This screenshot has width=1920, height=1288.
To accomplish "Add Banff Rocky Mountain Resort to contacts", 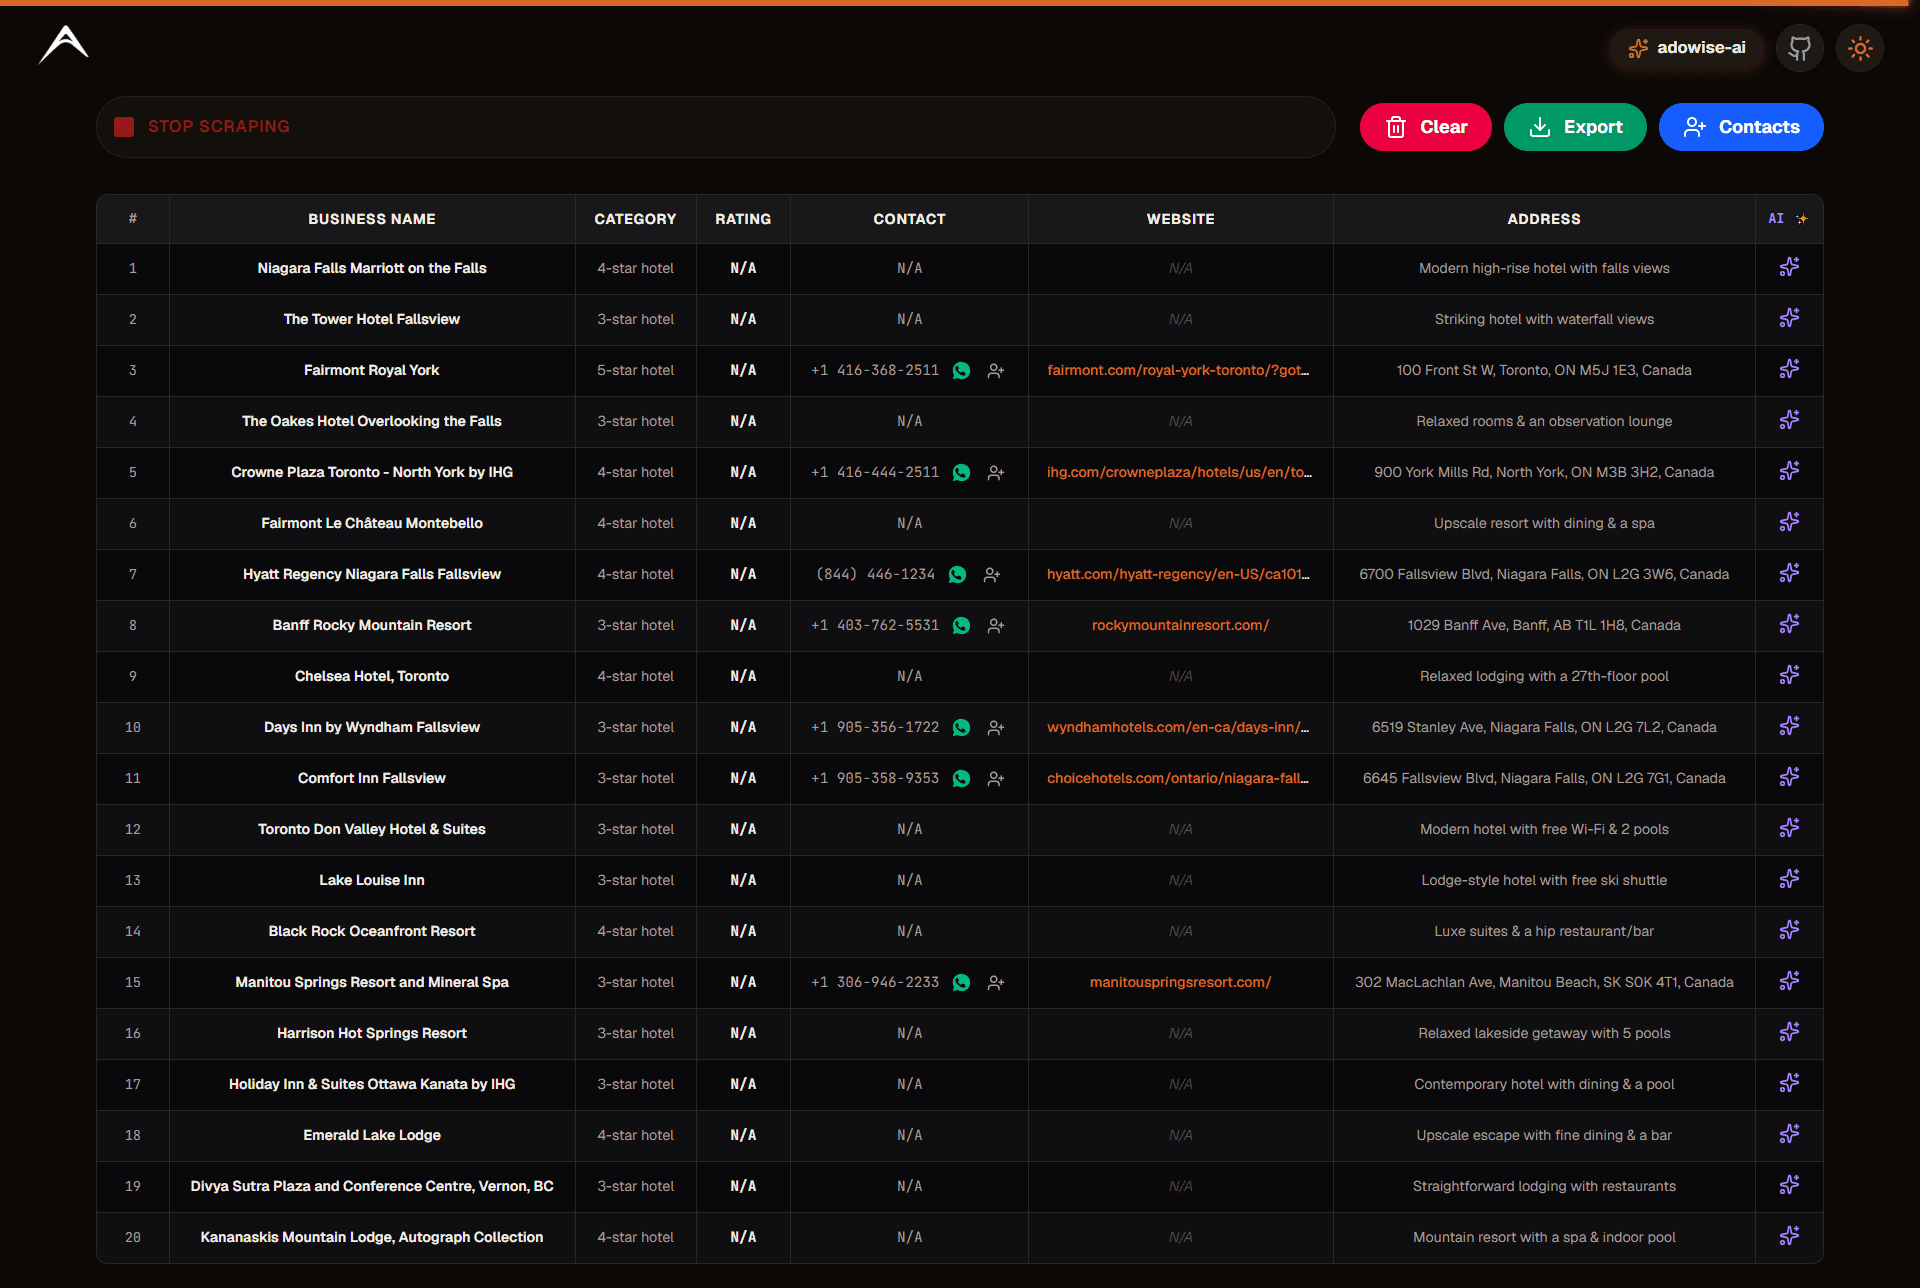I will pyautogui.click(x=996, y=625).
